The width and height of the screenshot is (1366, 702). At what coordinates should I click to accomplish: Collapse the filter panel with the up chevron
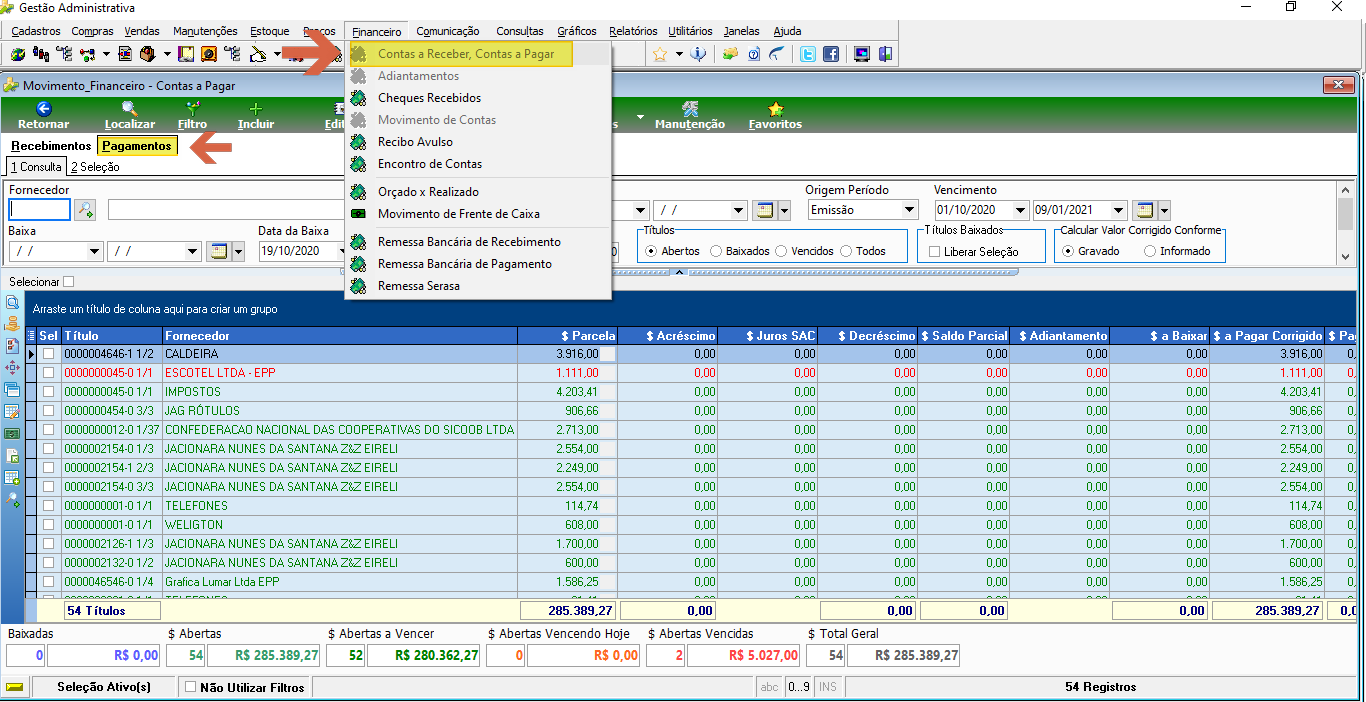point(678,271)
